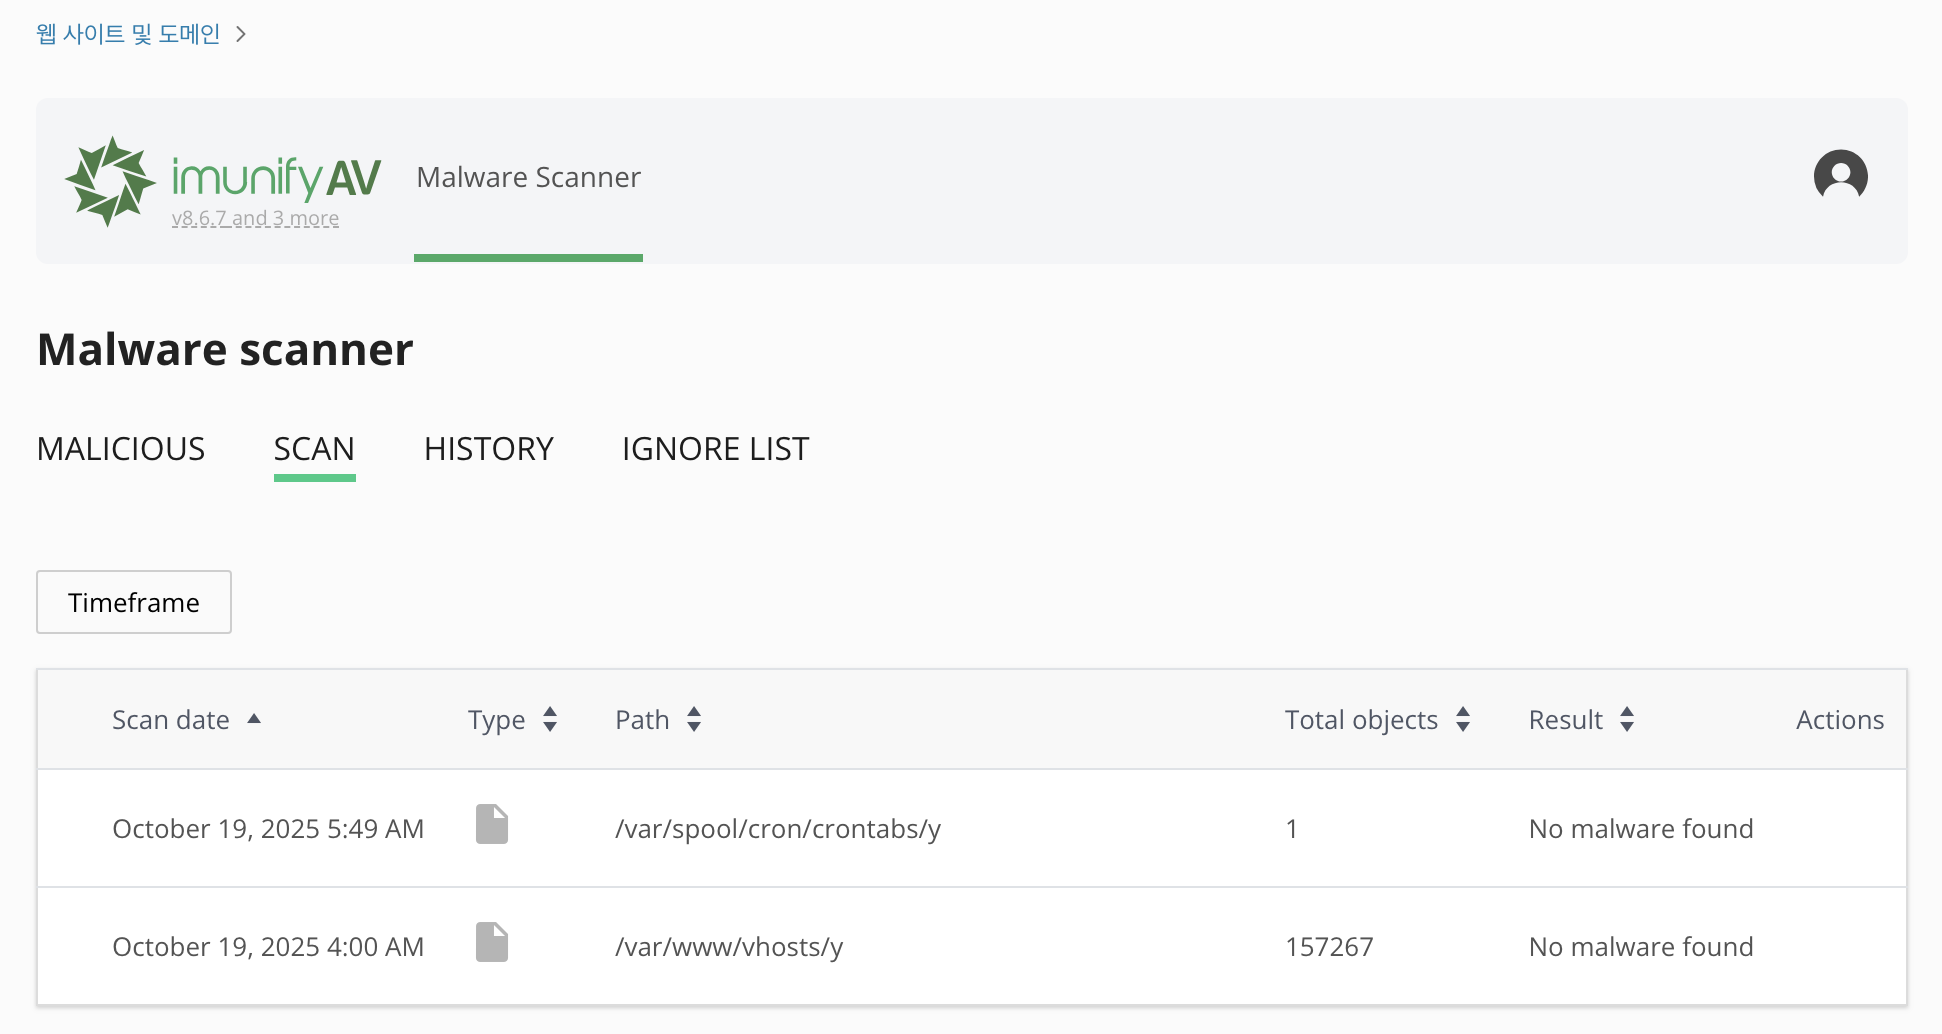Screen dimensions: 1942x1034
Task: Click the Type column sort arrows
Action: pos(550,720)
